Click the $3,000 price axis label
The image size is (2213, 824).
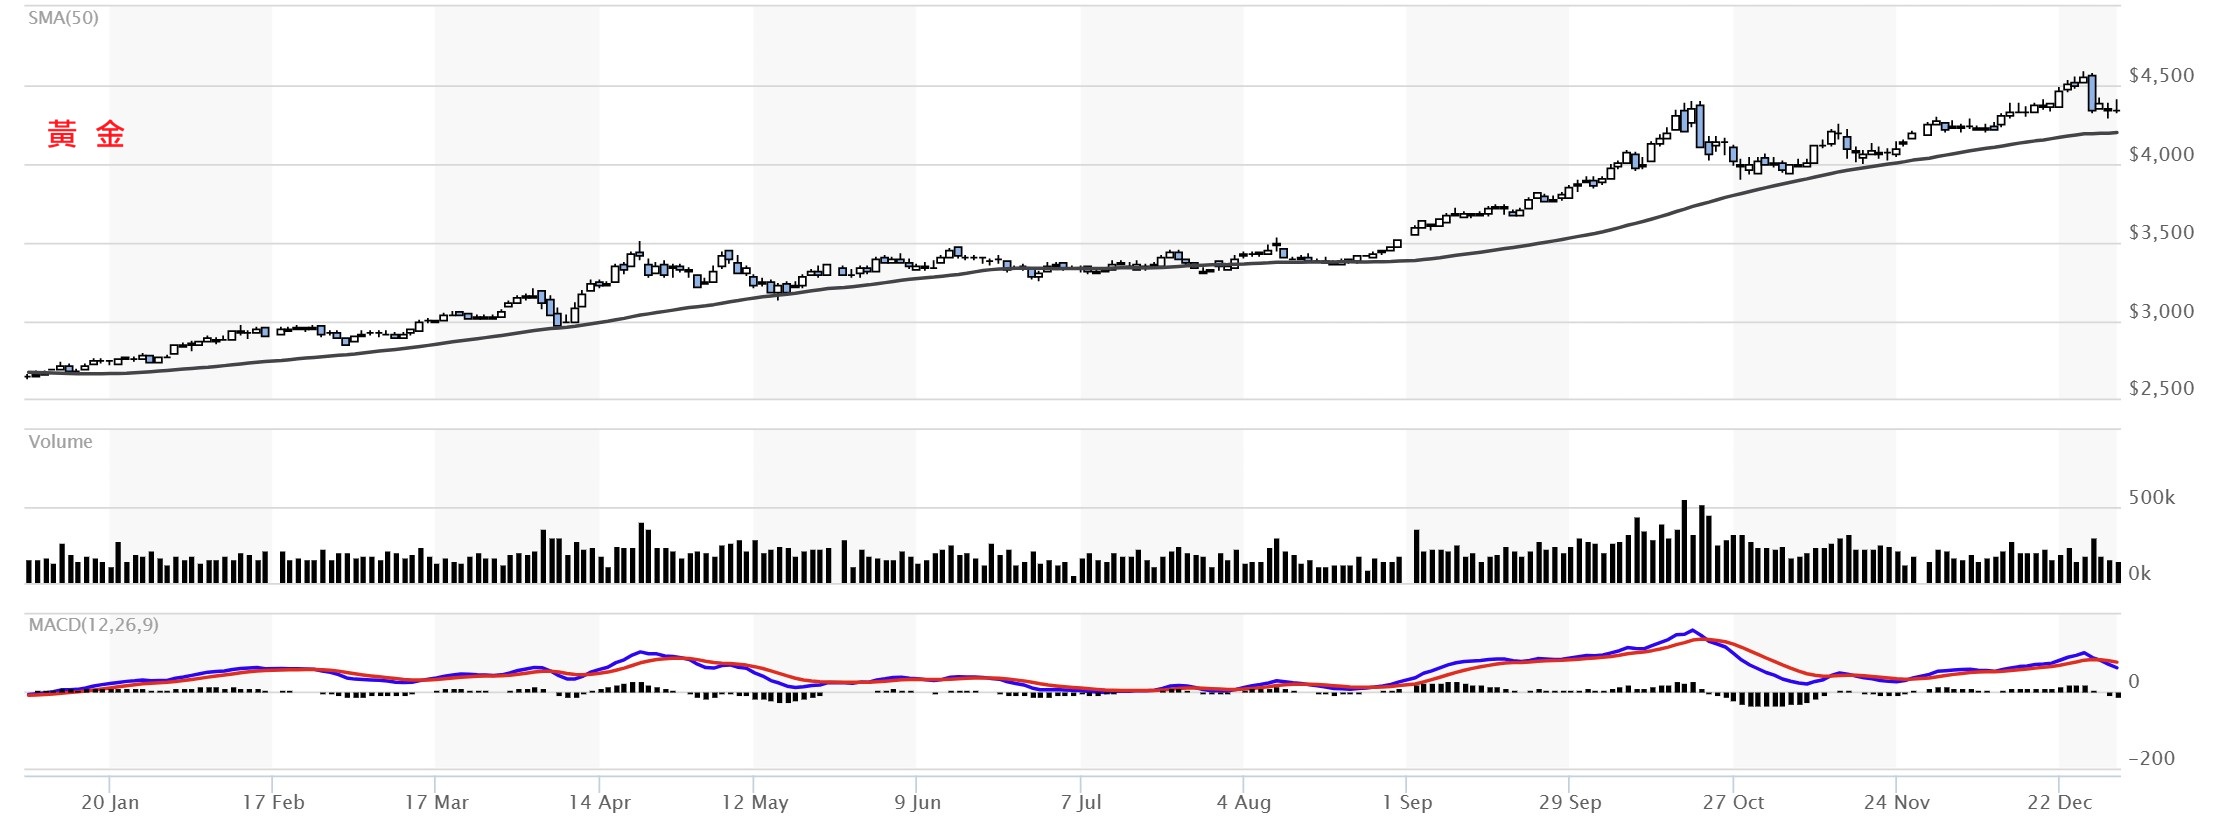(2161, 311)
